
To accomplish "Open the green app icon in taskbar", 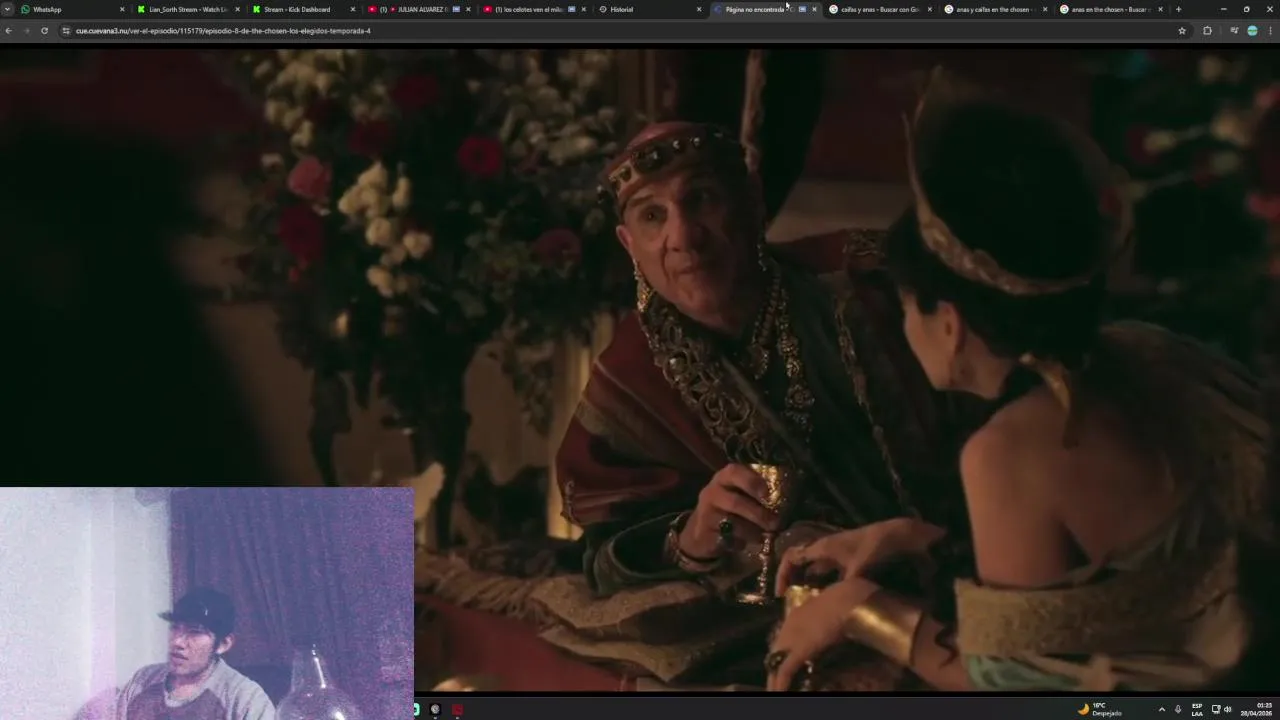I will pos(416,709).
